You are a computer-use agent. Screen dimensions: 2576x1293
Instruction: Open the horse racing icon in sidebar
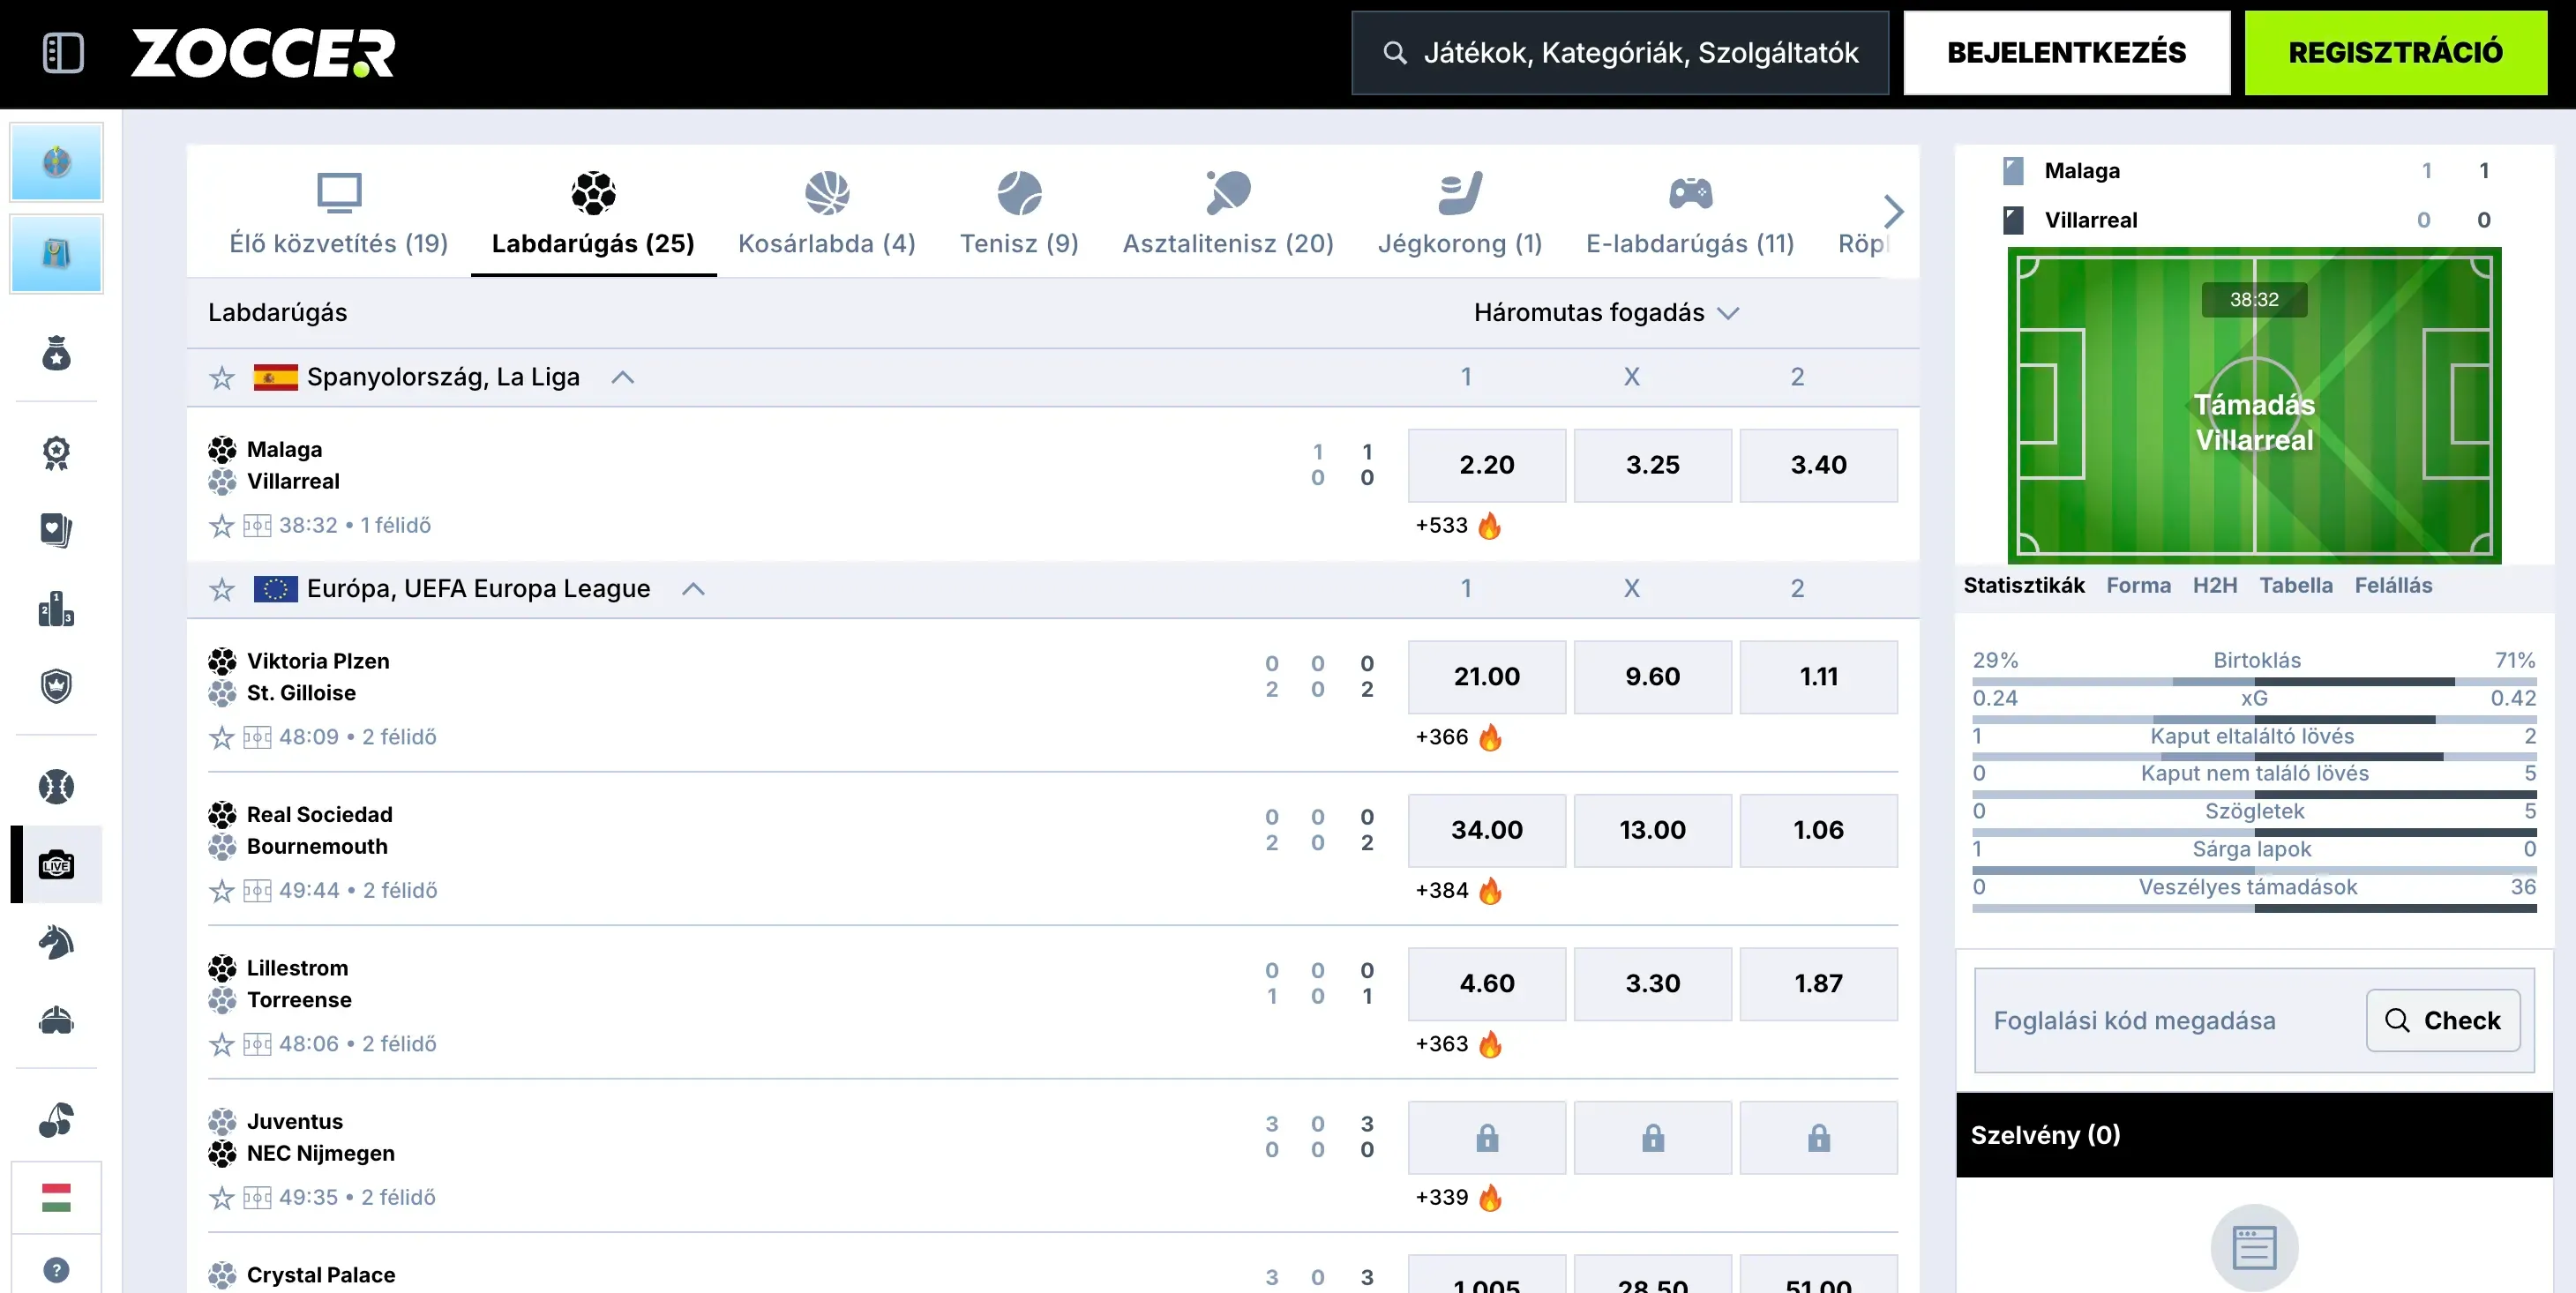56,943
